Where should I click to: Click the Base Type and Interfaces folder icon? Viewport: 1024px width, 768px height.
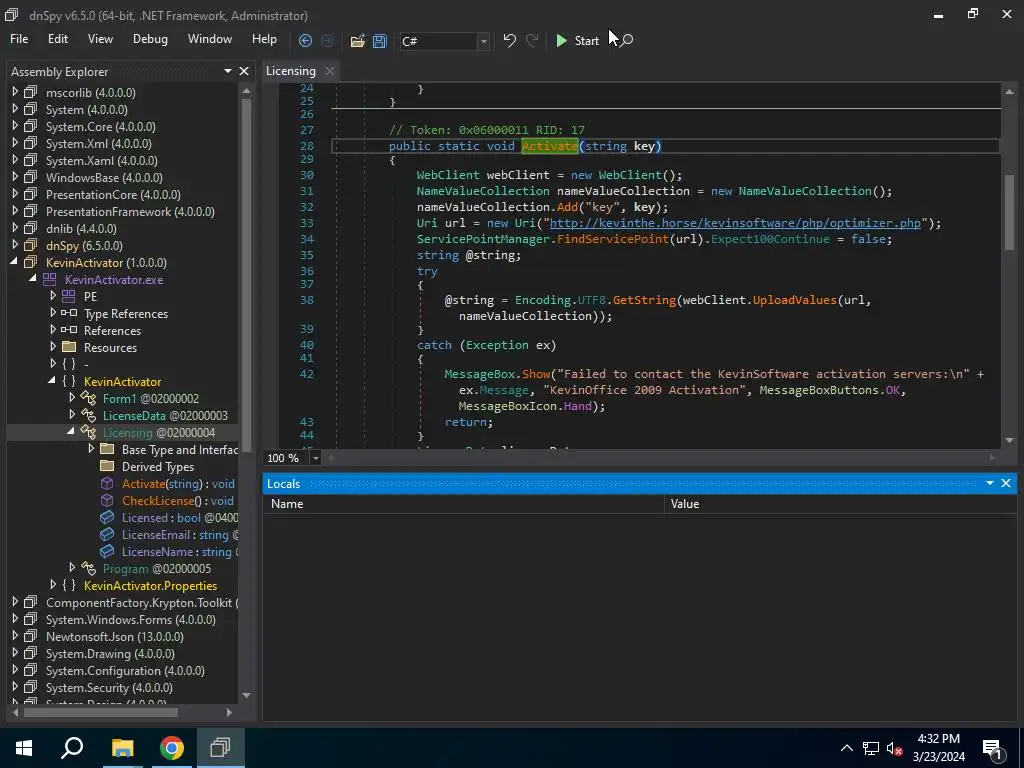107,449
